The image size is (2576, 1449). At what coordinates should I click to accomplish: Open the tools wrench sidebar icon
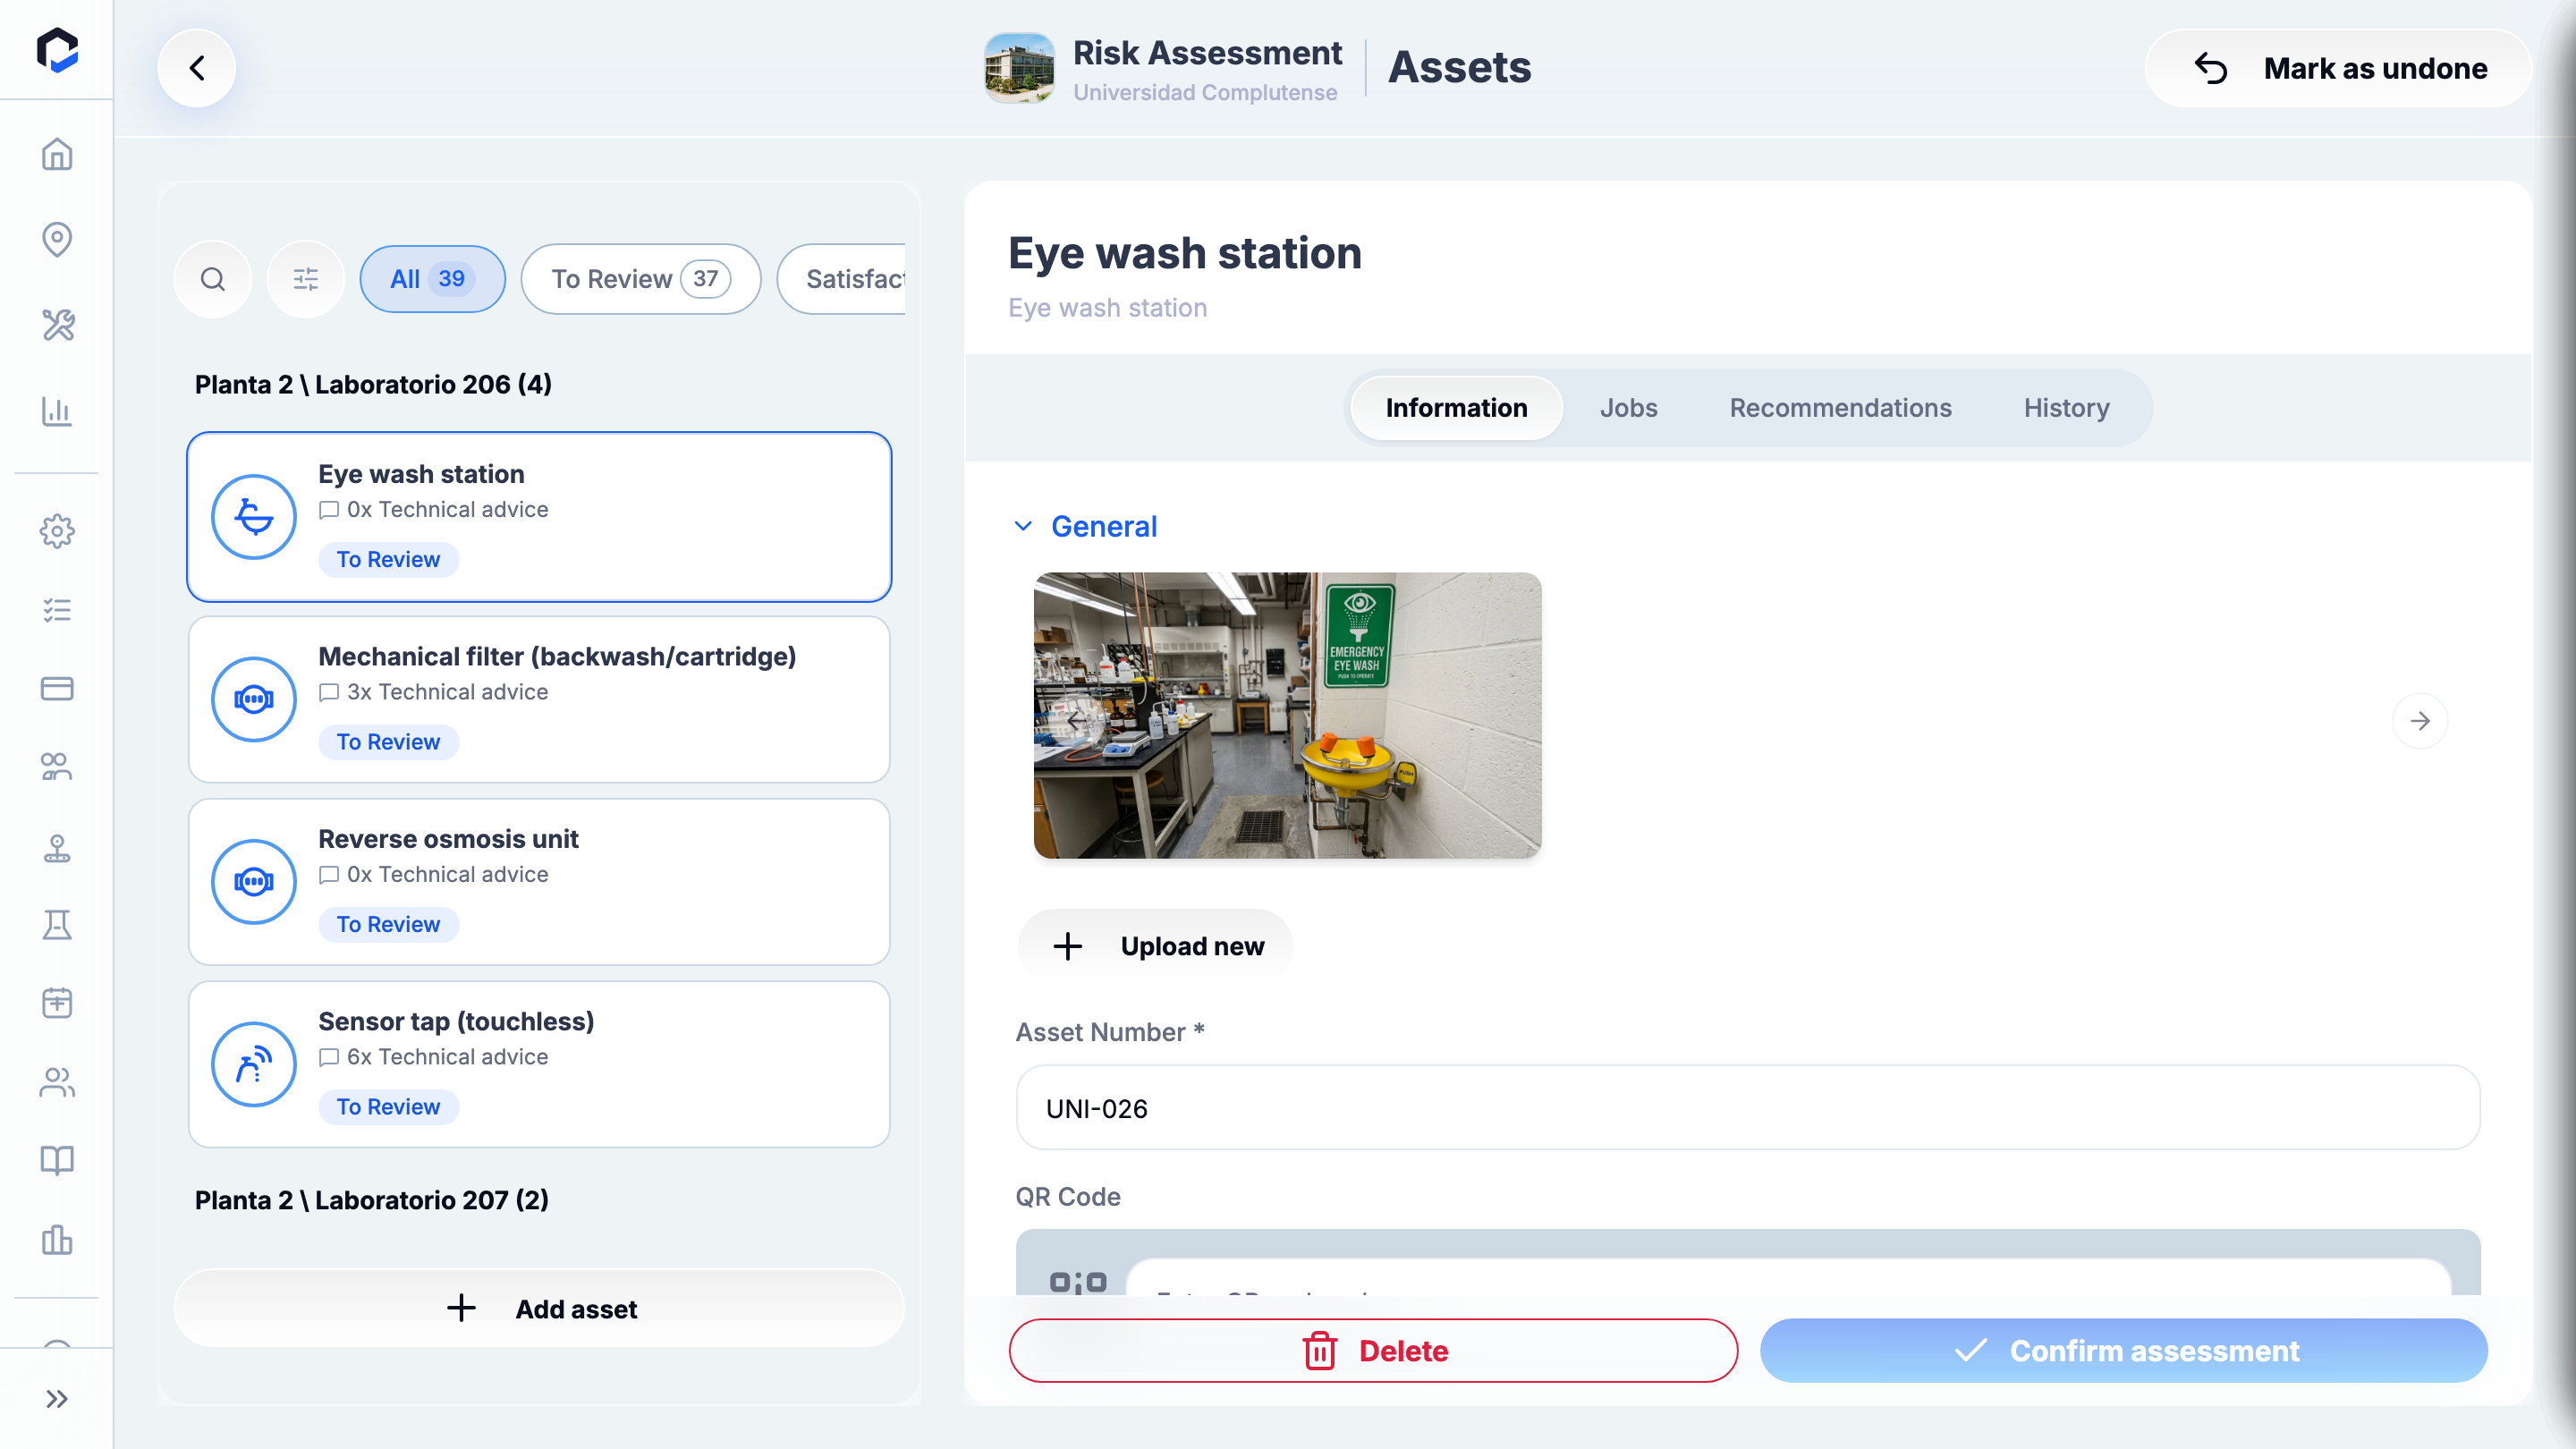(x=57, y=325)
